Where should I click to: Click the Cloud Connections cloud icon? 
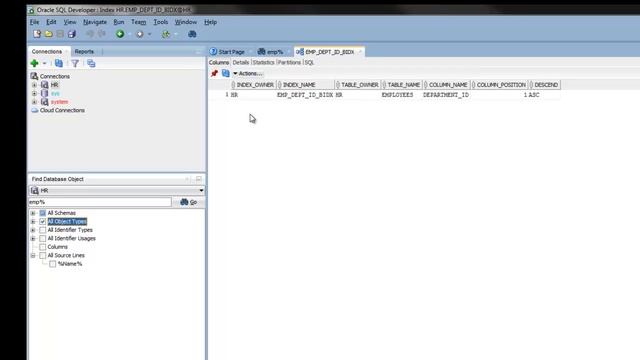35,110
